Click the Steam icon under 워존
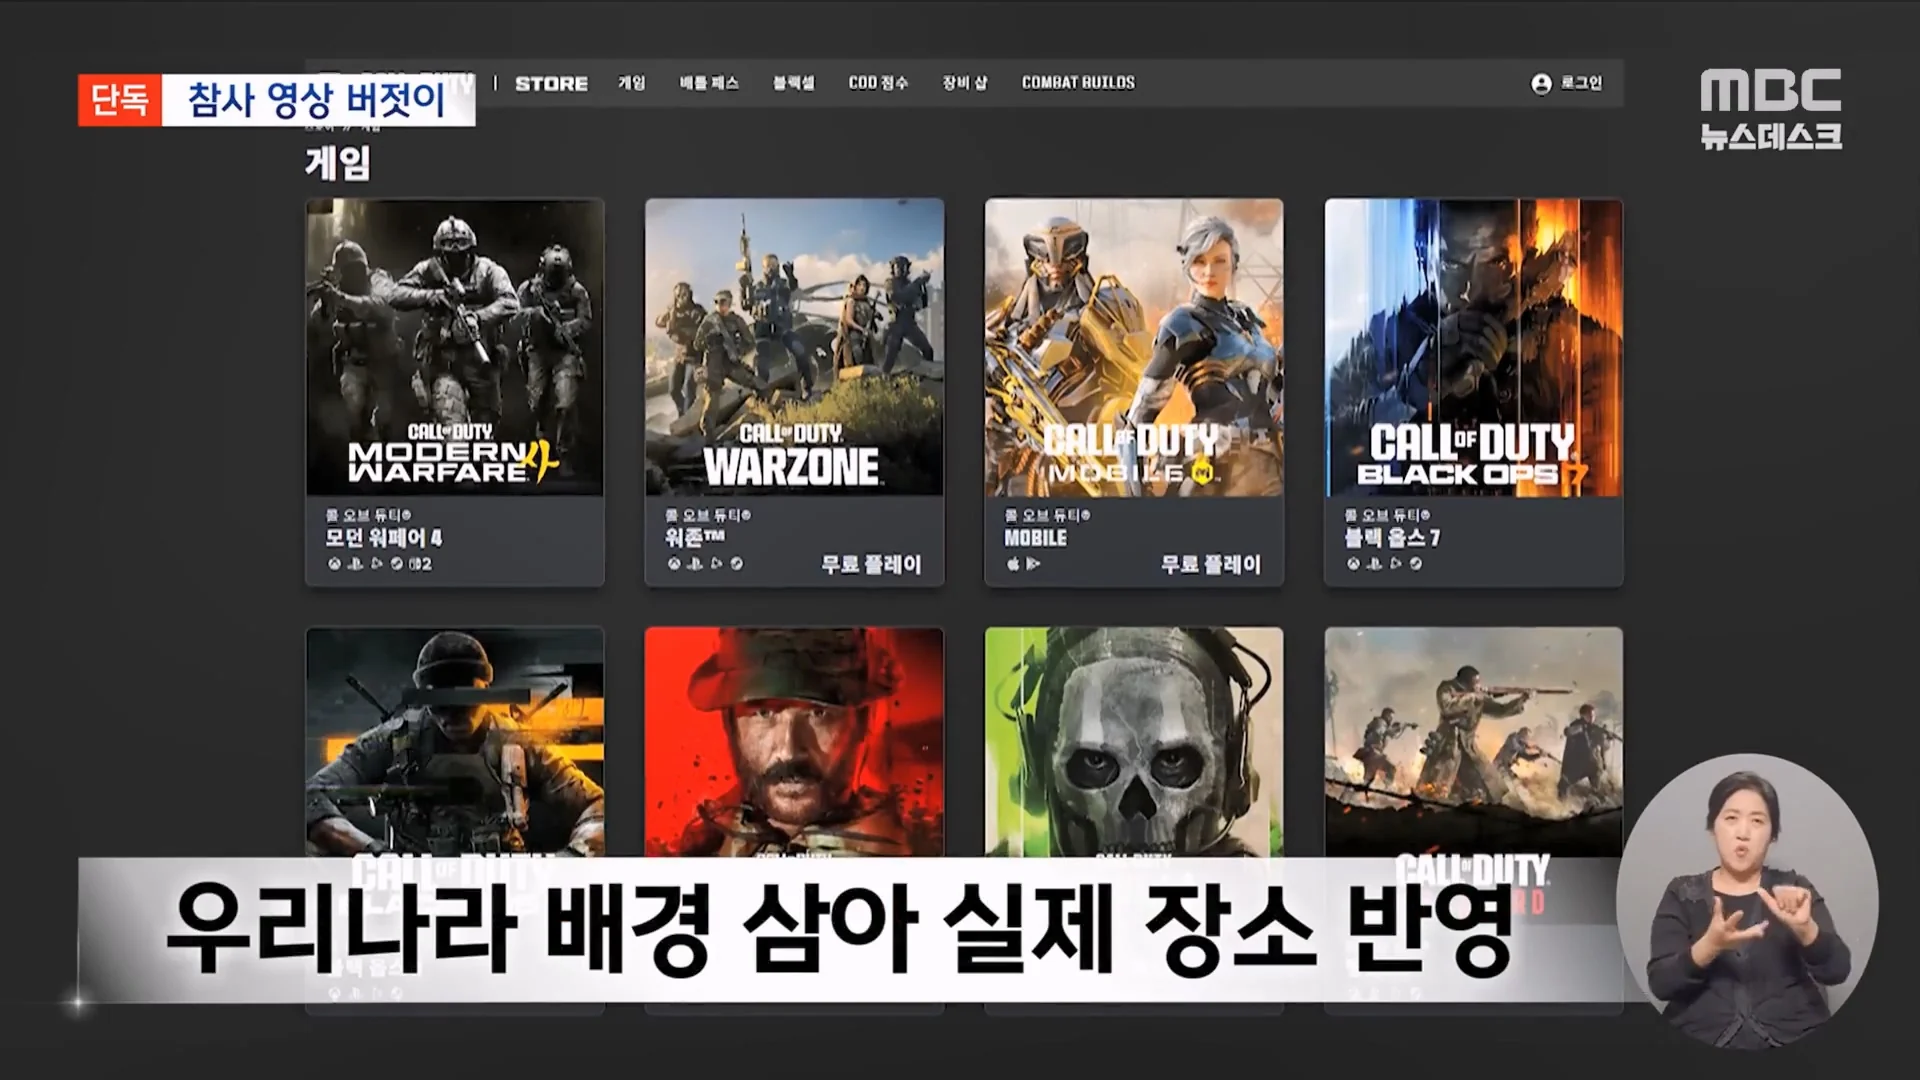This screenshot has width=1920, height=1080. pos(737,564)
